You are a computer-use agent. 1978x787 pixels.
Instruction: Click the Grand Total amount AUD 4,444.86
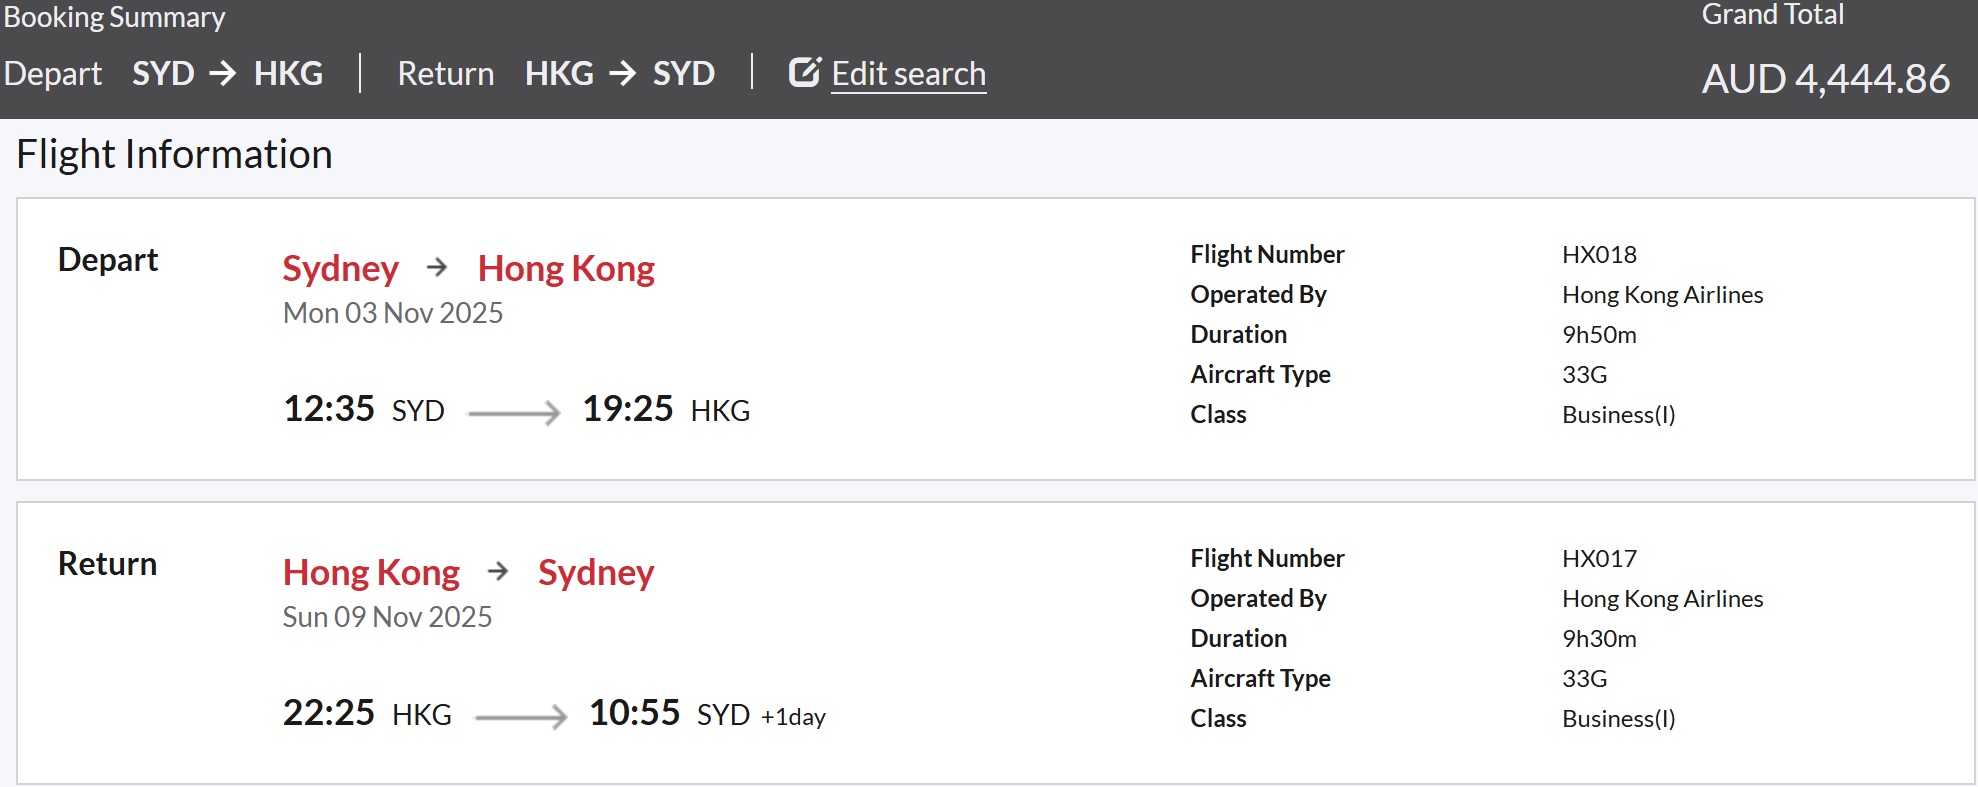[x=1825, y=79]
